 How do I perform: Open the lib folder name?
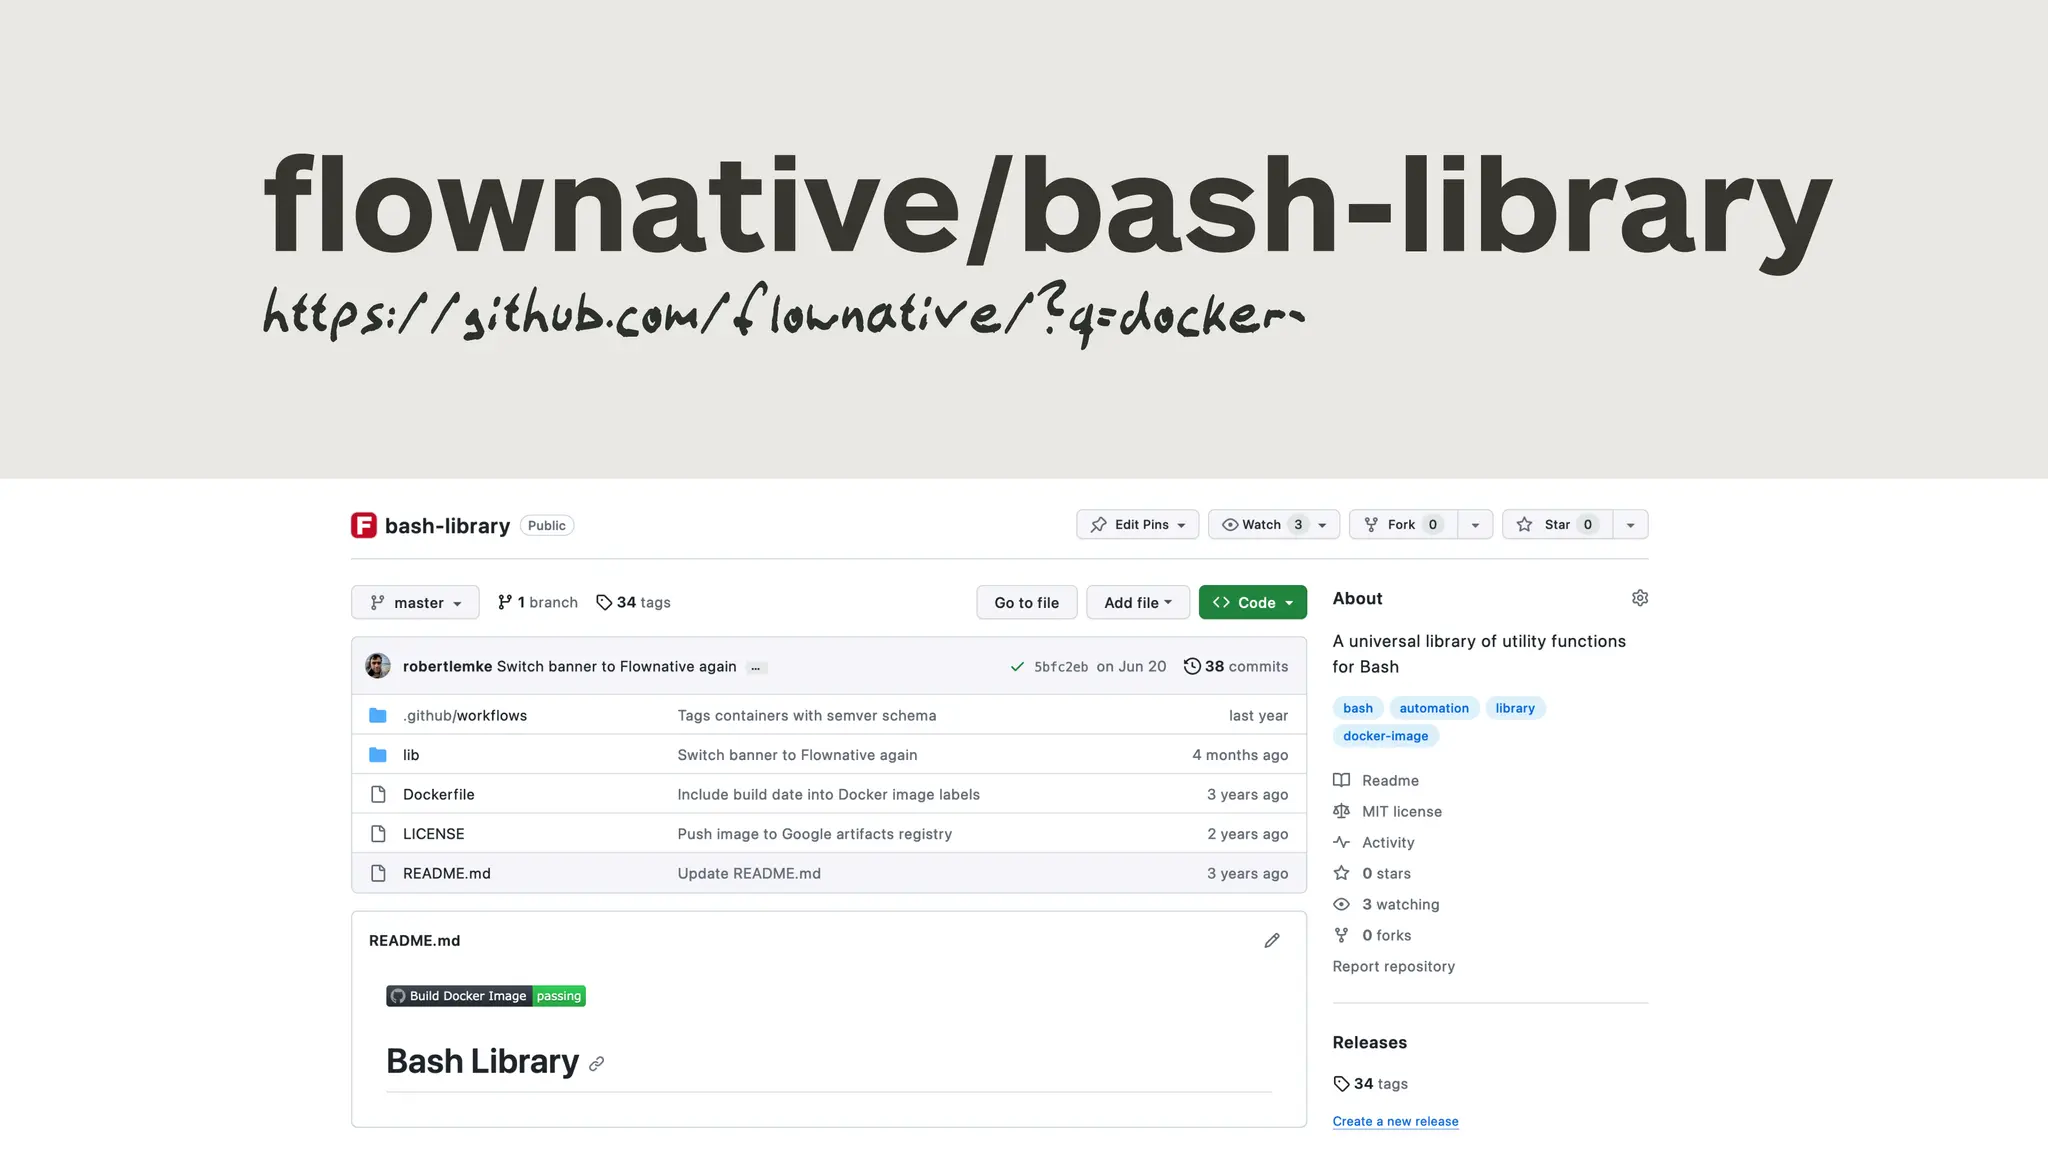click(x=411, y=755)
